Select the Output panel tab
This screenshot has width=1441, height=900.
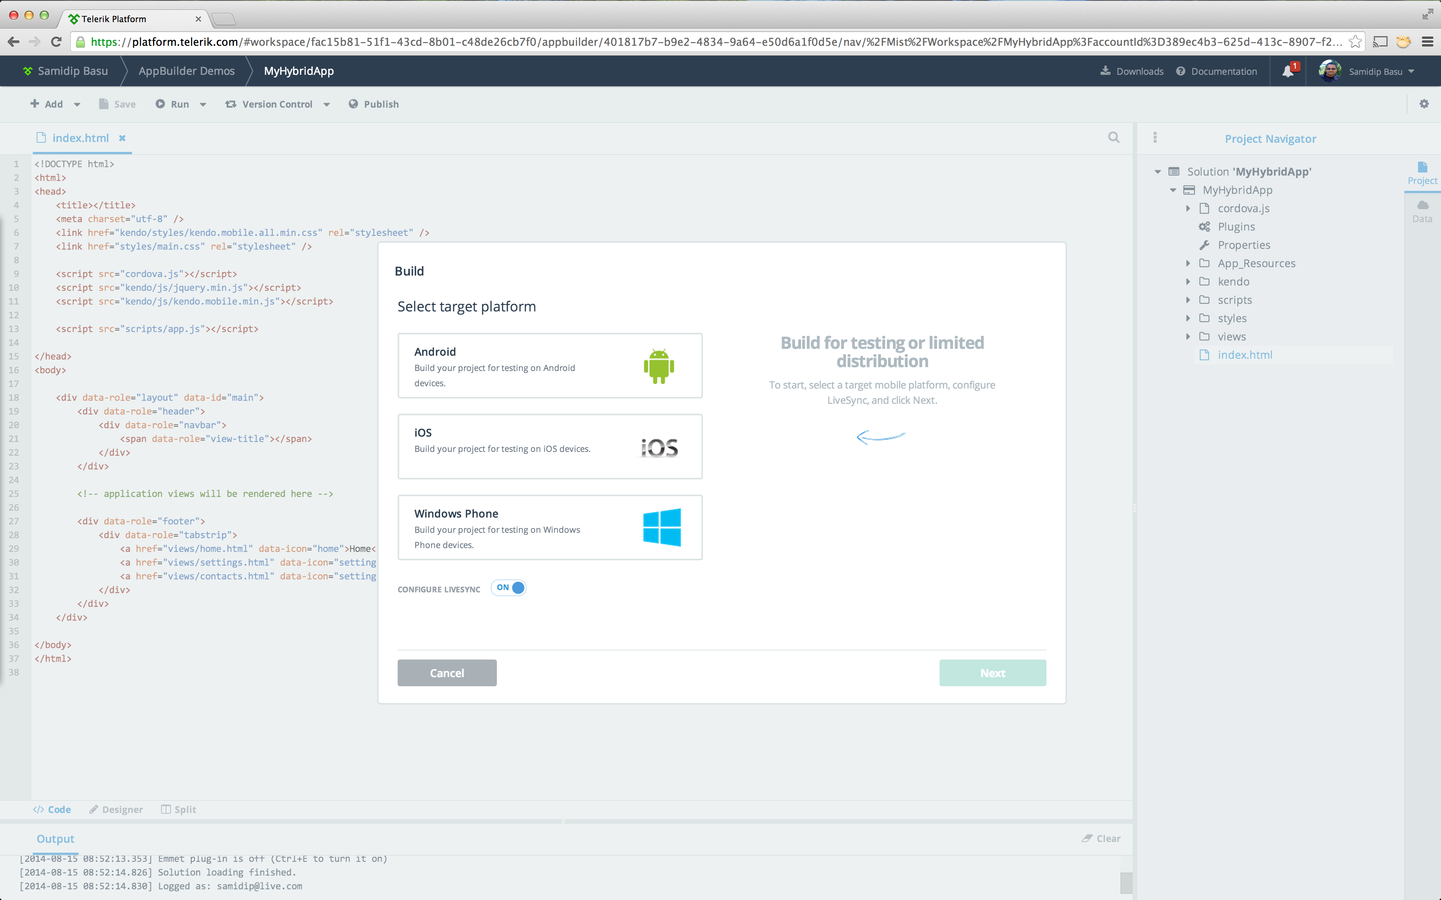[x=55, y=839]
